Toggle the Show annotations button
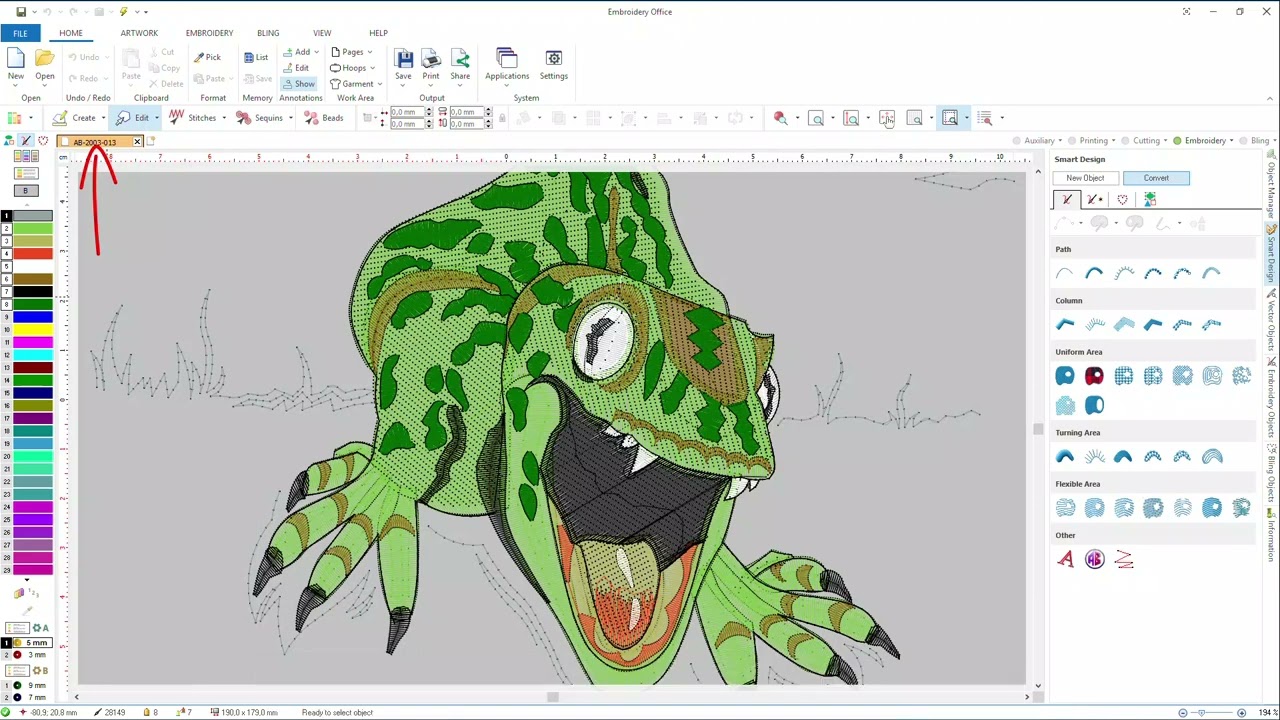 tap(298, 84)
